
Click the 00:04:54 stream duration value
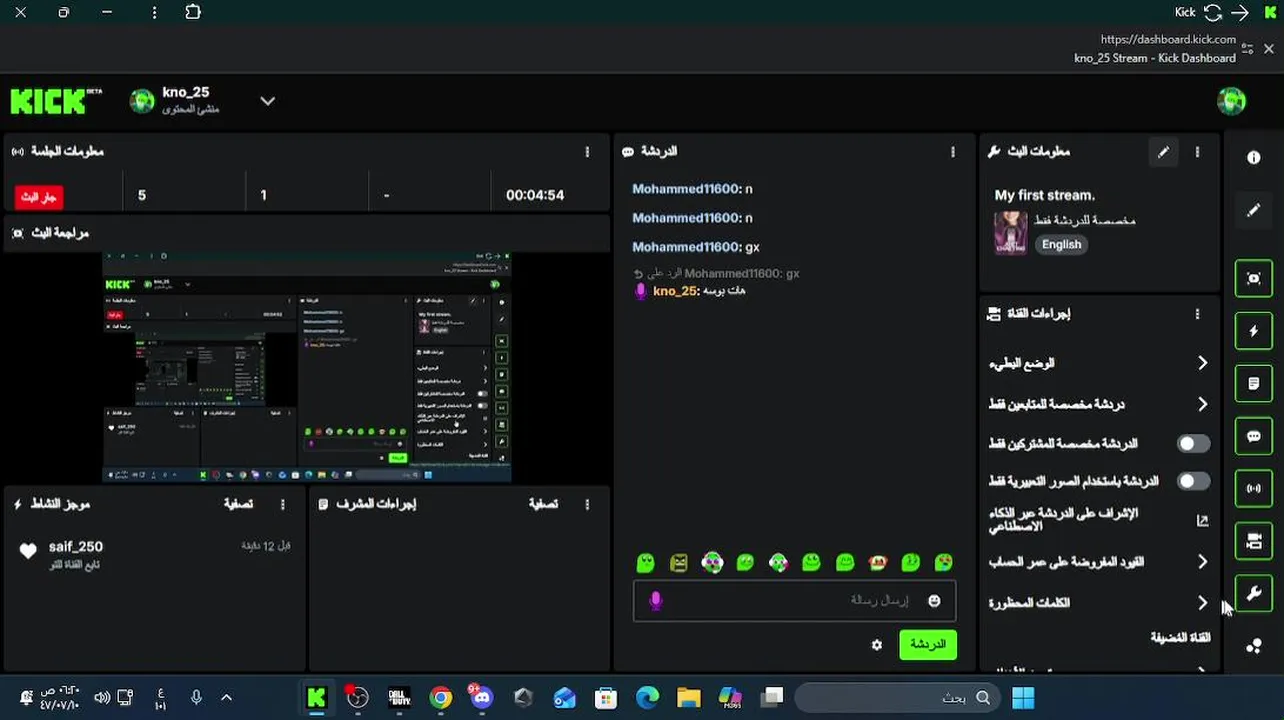pos(535,195)
